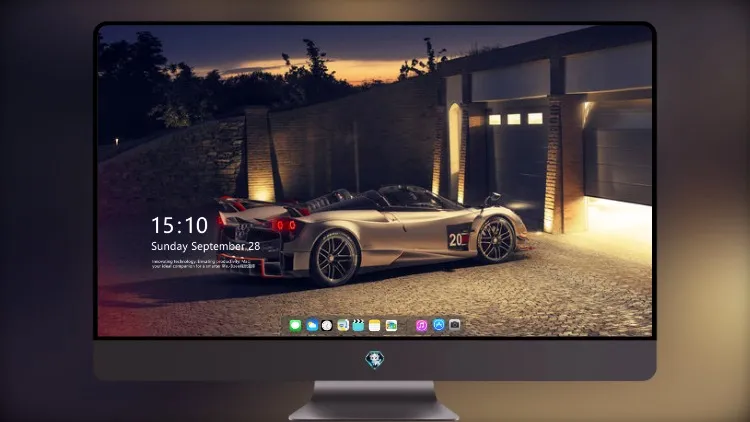This screenshot has height=422, width=750.
Task: Select the Sunday September 28 date text
Action: click(206, 246)
